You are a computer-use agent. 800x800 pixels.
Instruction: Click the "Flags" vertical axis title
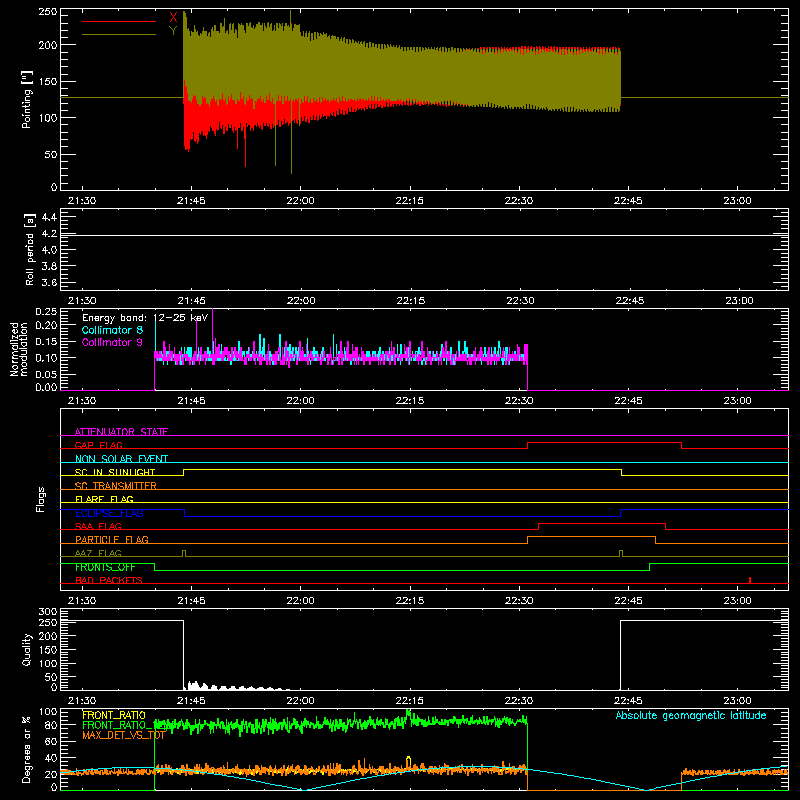click(x=40, y=499)
